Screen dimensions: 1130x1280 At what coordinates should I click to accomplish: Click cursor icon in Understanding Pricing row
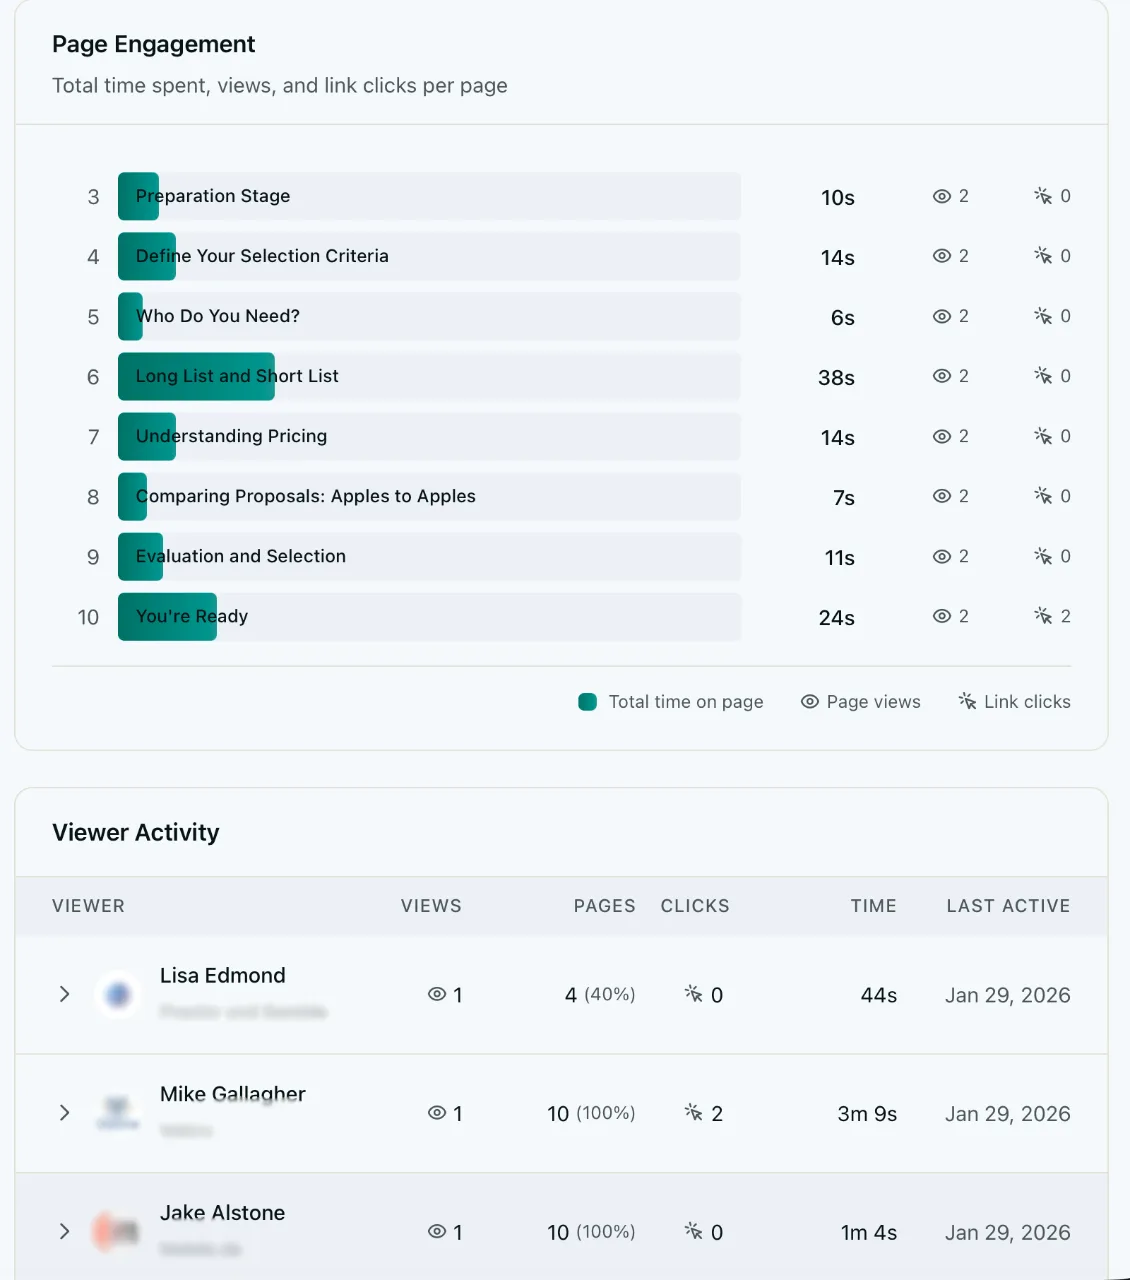pos(1043,436)
